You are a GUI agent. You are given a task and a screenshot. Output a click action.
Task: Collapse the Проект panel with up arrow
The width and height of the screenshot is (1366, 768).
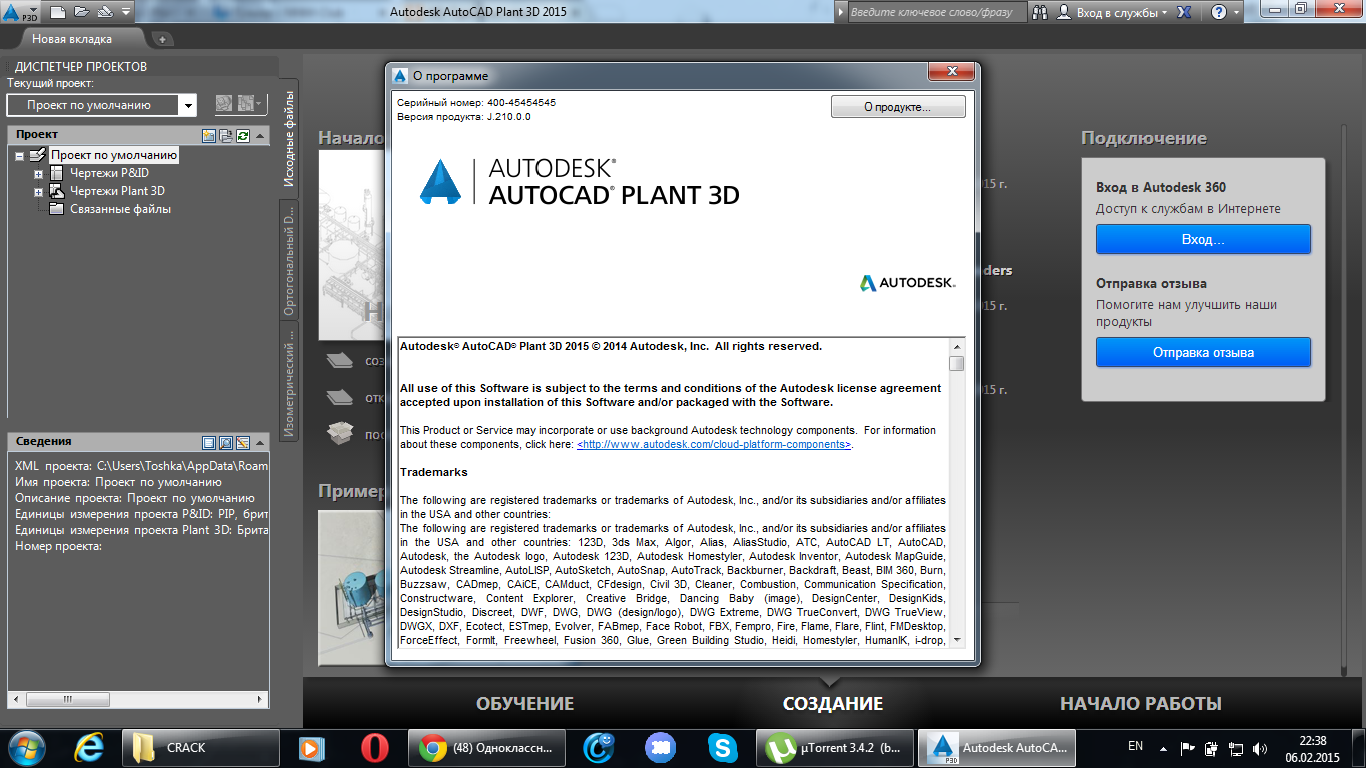pos(260,135)
